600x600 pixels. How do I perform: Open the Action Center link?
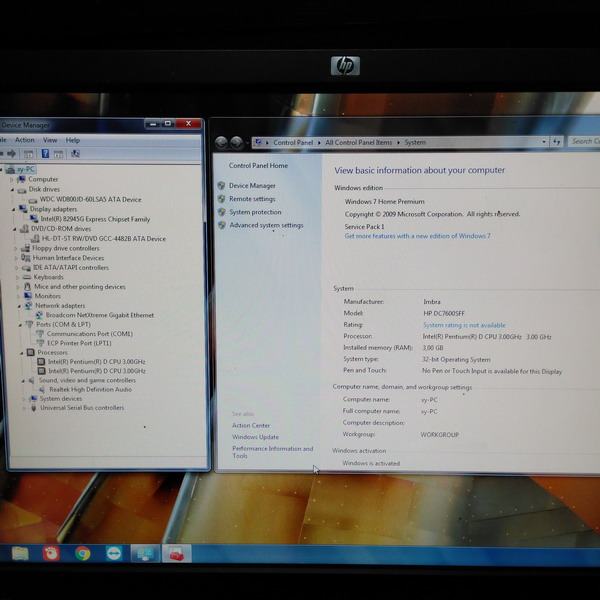point(251,426)
